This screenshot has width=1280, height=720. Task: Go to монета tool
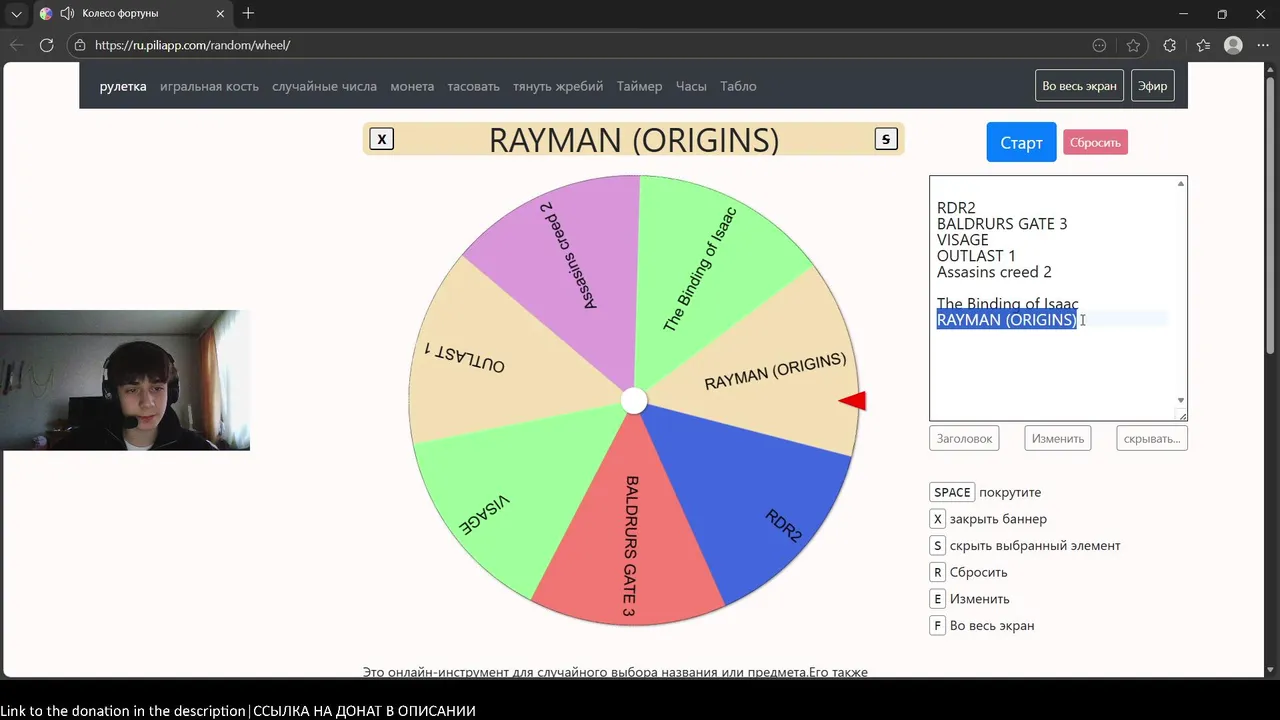click(x=412, y=86)
